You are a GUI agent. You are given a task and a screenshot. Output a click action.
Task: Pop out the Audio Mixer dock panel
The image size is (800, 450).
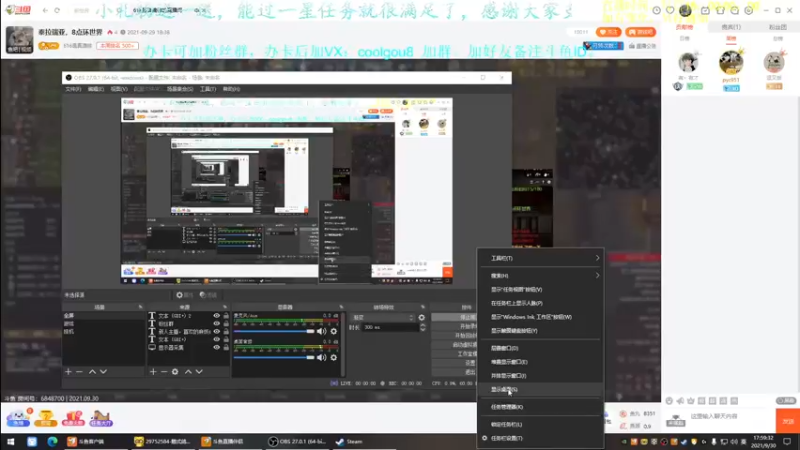point(341,307)
